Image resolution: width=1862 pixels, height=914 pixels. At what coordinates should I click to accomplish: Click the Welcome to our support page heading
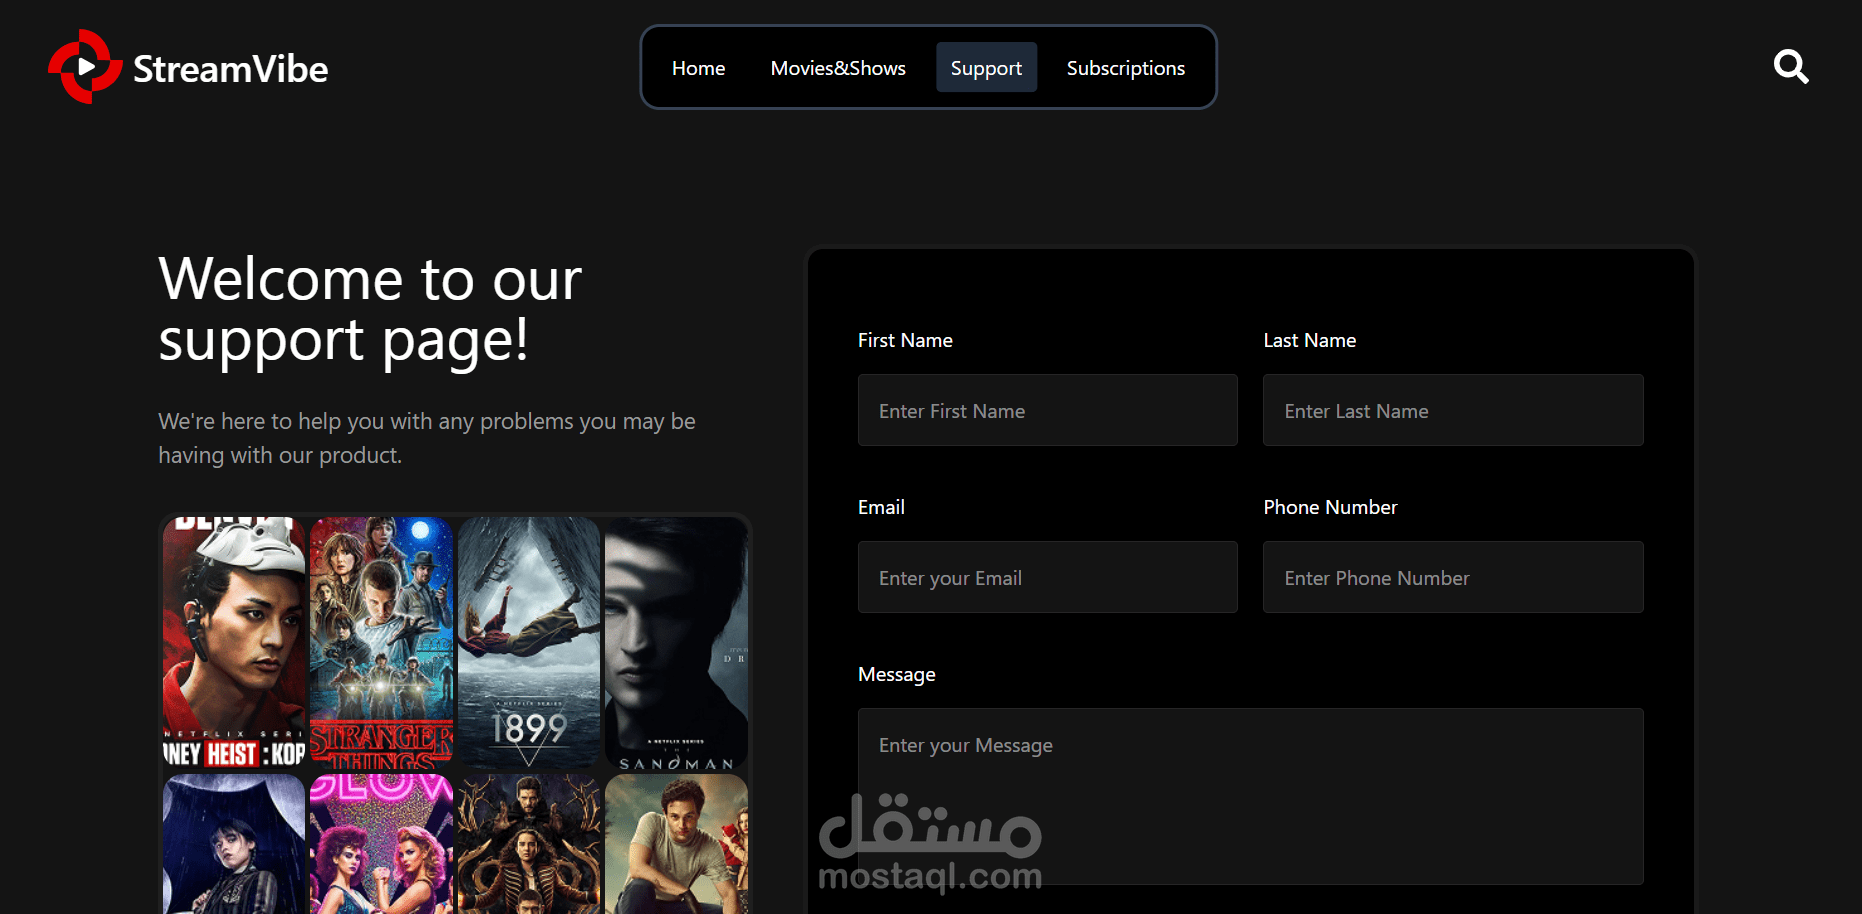(370, 309)
